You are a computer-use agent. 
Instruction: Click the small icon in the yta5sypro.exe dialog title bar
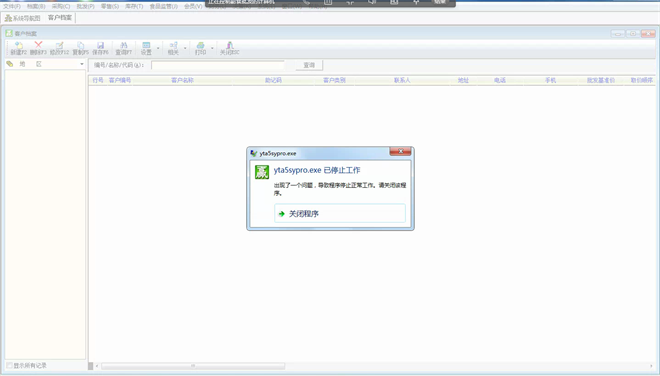pos(253,153)
